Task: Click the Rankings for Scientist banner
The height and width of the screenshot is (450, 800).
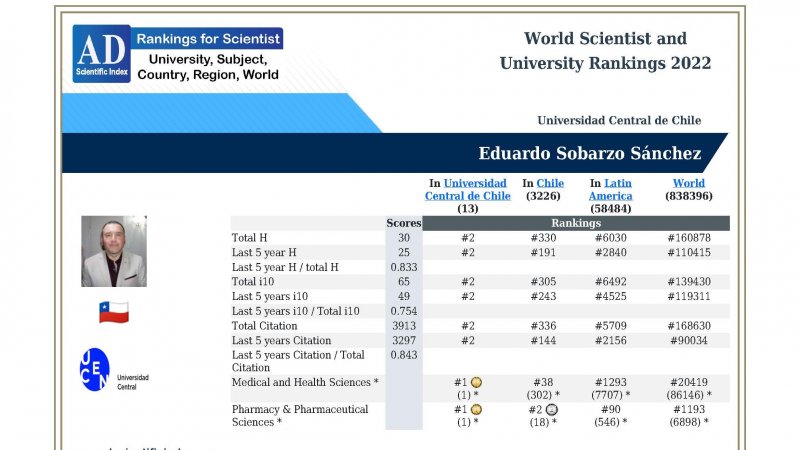Action: click(208, 39)
